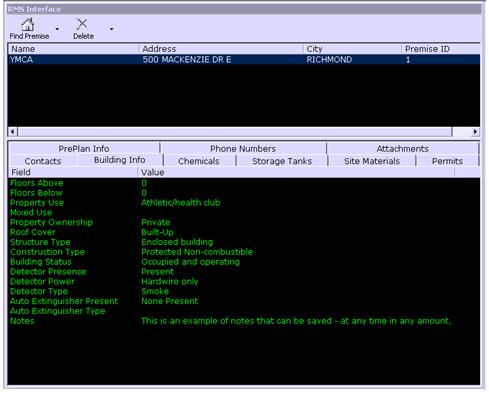Viewport: 489px width, 393px height.
Task: Switch to the Phone Numbers tab
Action: click(x=243, y=148)
